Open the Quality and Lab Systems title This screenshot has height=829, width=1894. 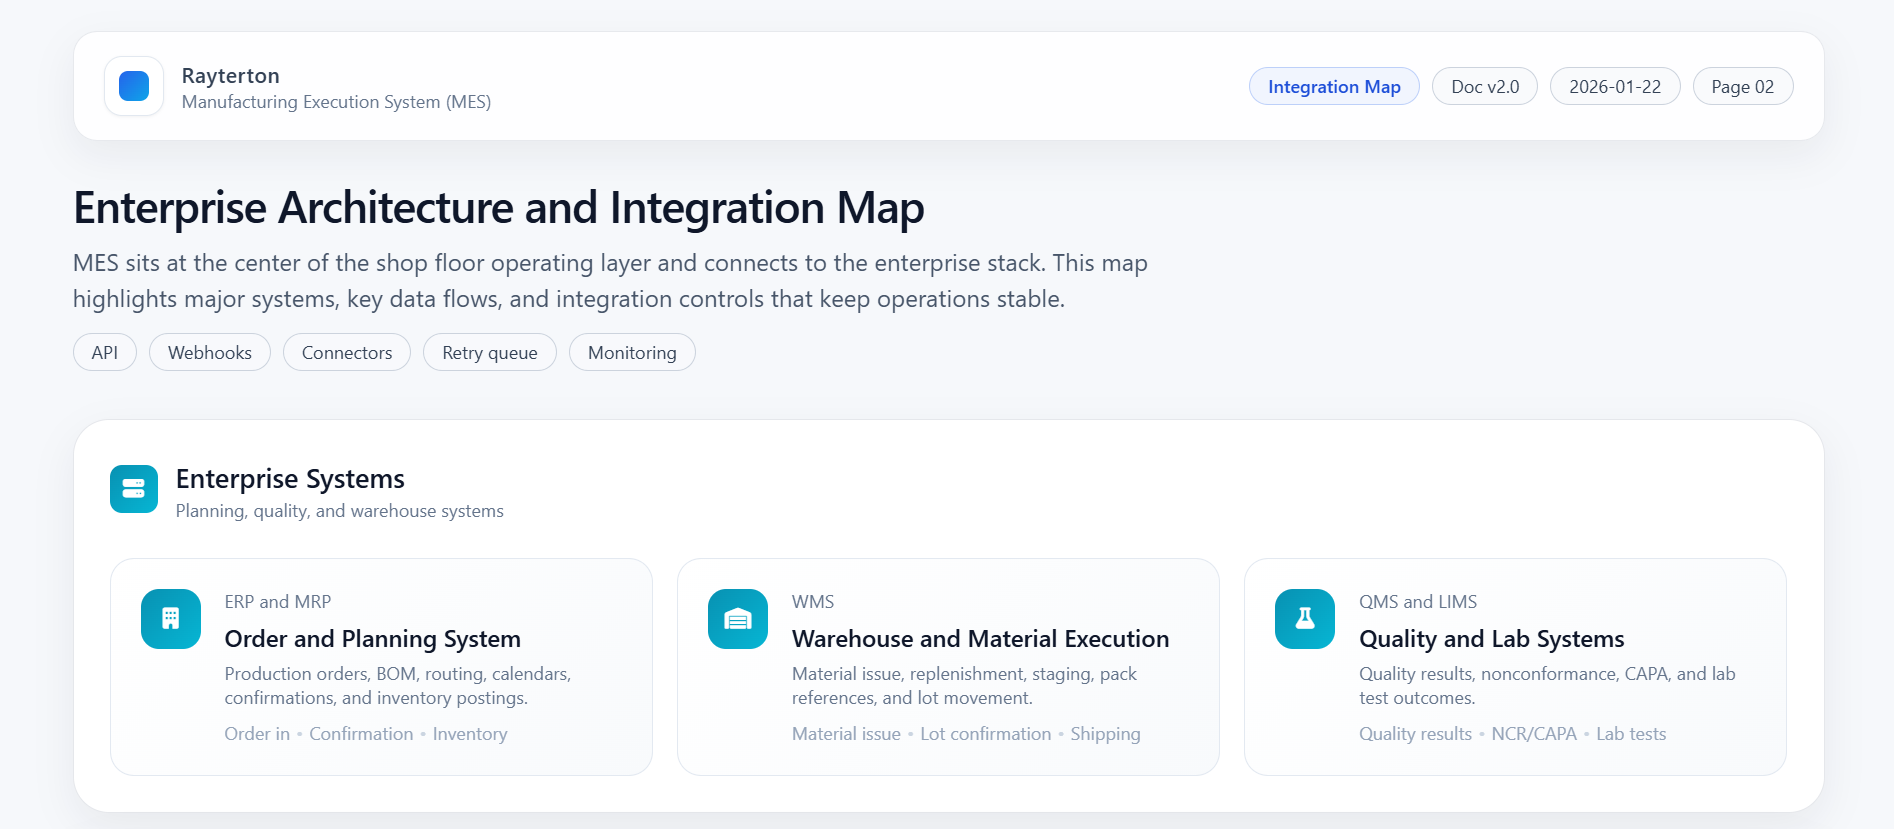coord(1491,639)
